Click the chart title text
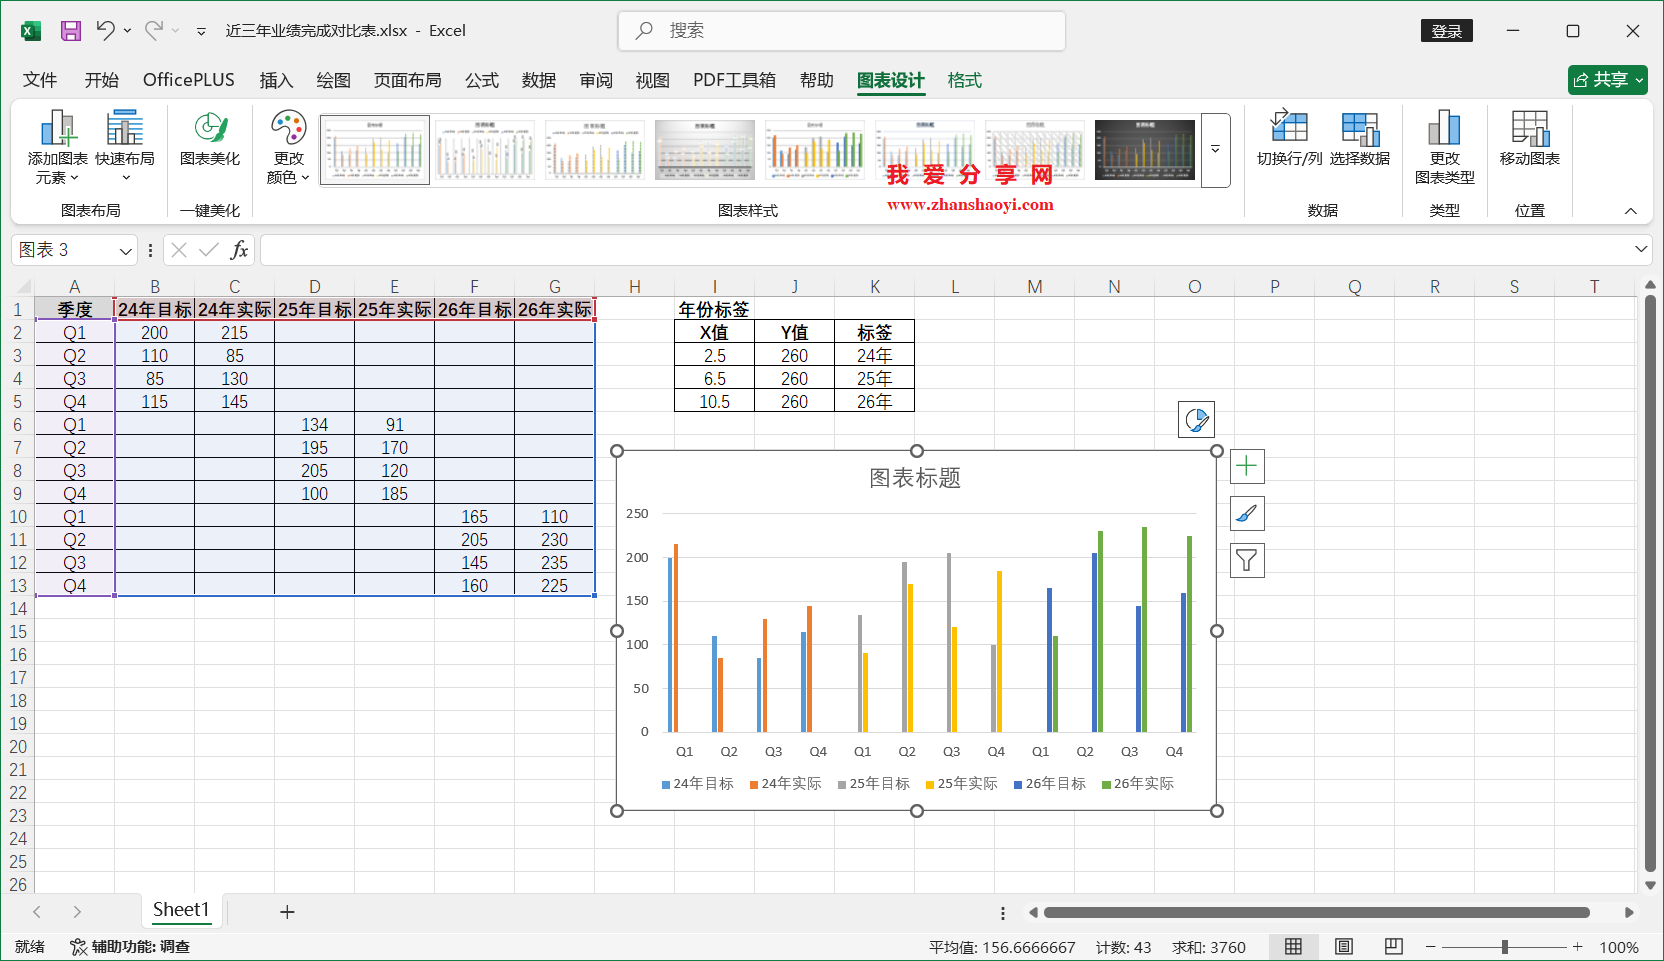This screenshot has height=961, width=1664. tap(915, 478)
